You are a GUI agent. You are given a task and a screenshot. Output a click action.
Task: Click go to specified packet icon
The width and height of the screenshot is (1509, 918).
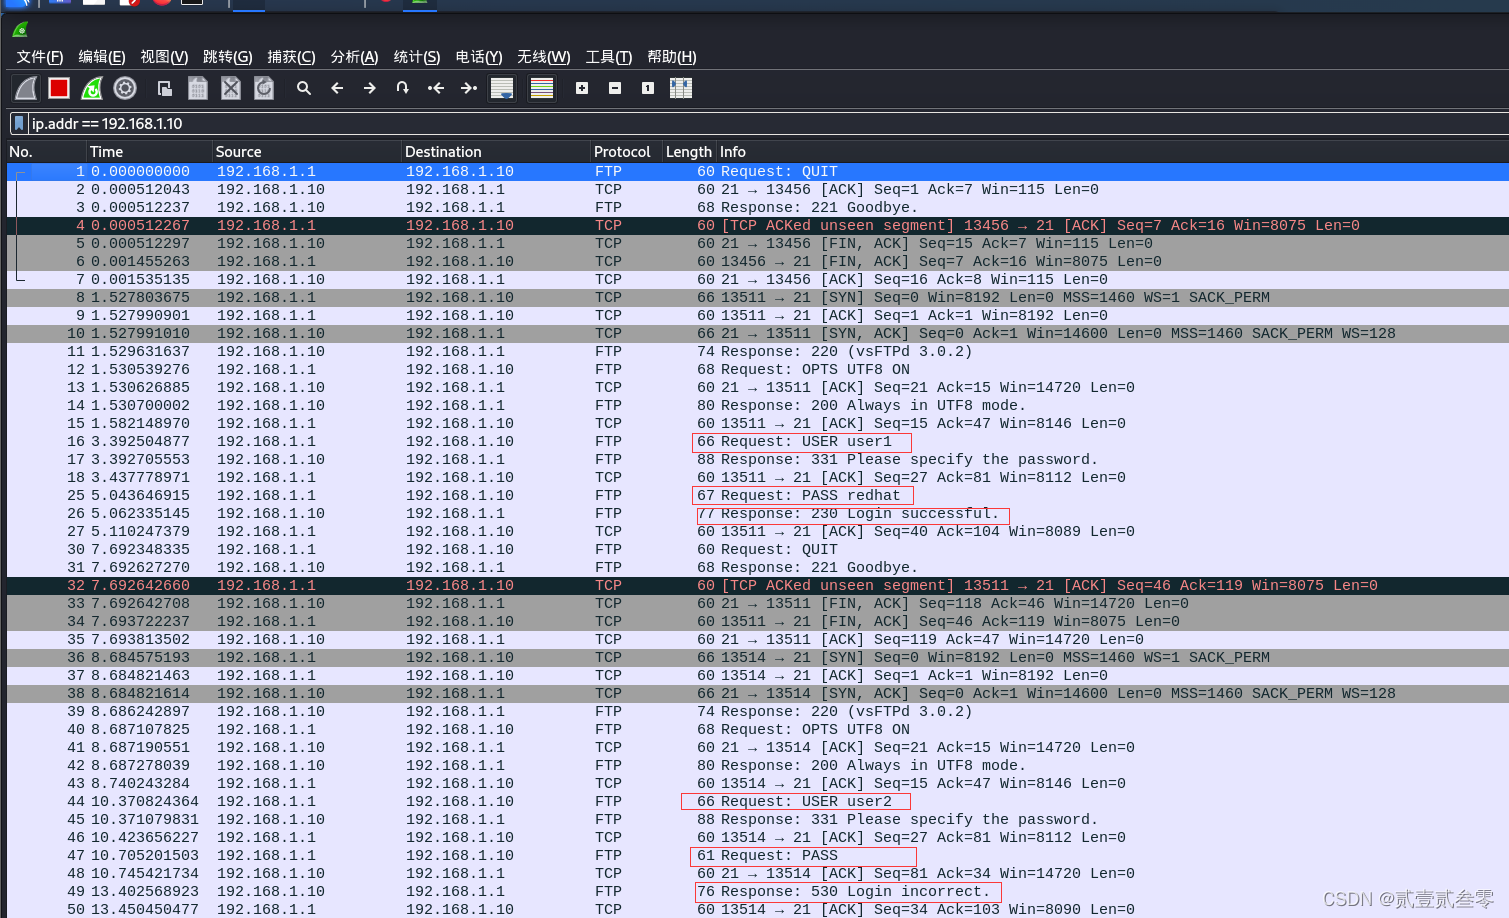[x=403, y=88]
